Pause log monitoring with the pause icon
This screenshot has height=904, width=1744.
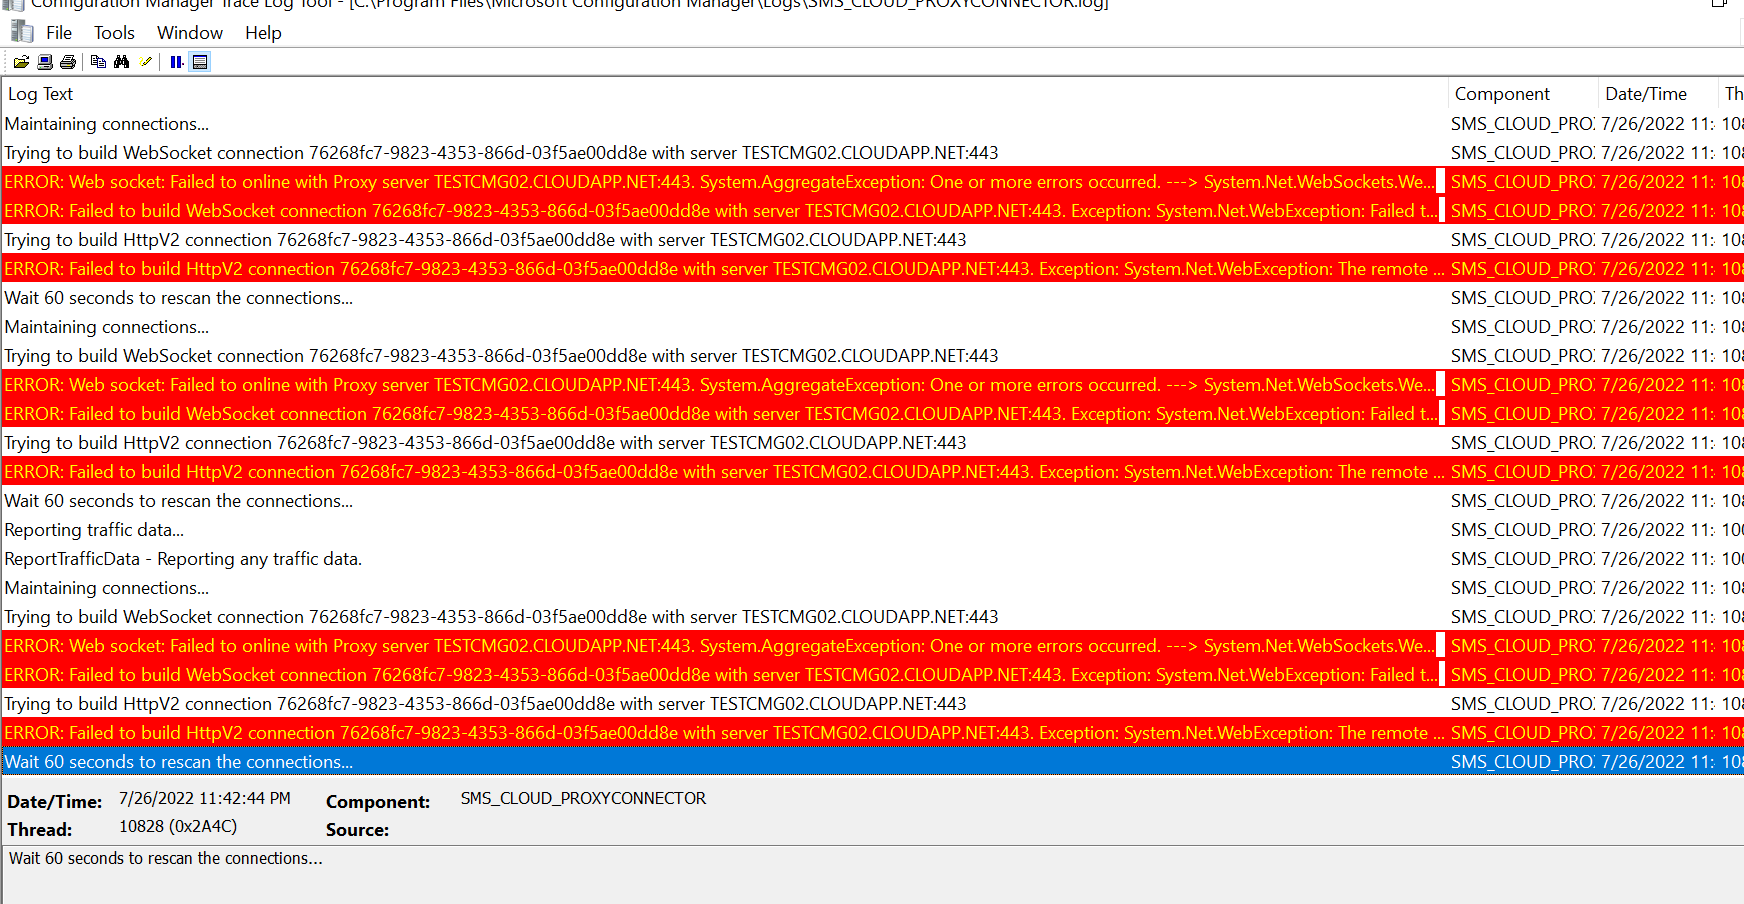coord(176,61)
